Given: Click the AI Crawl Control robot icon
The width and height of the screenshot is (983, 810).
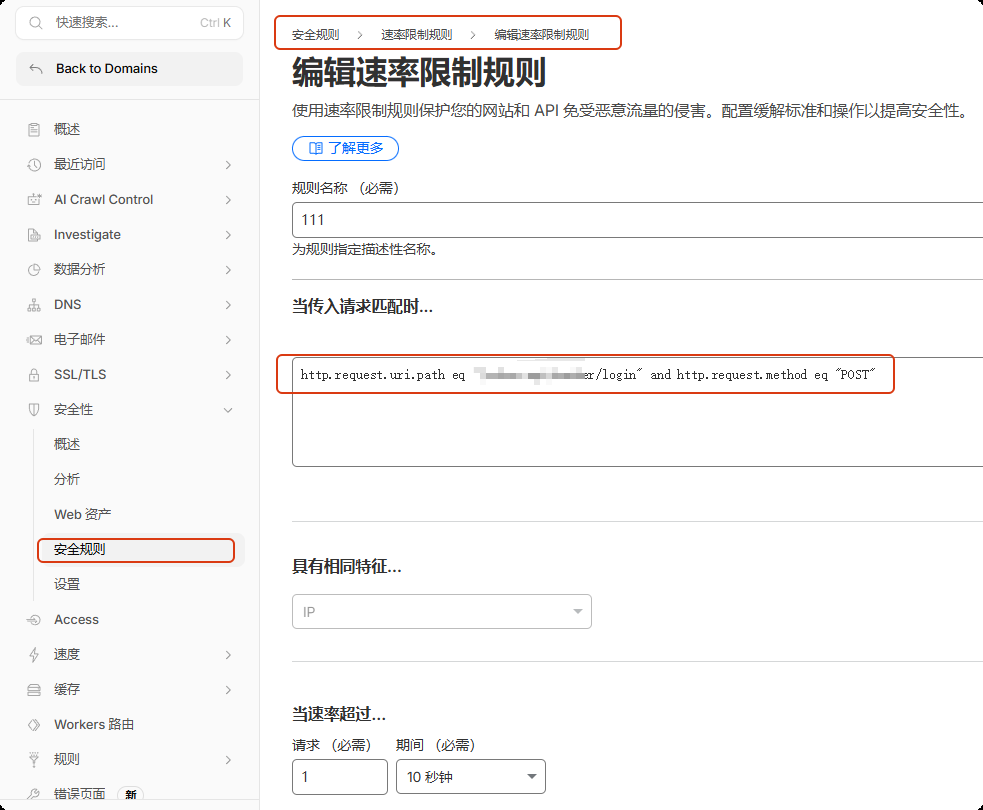Looking at the screenshot, I should coord(34,200).
